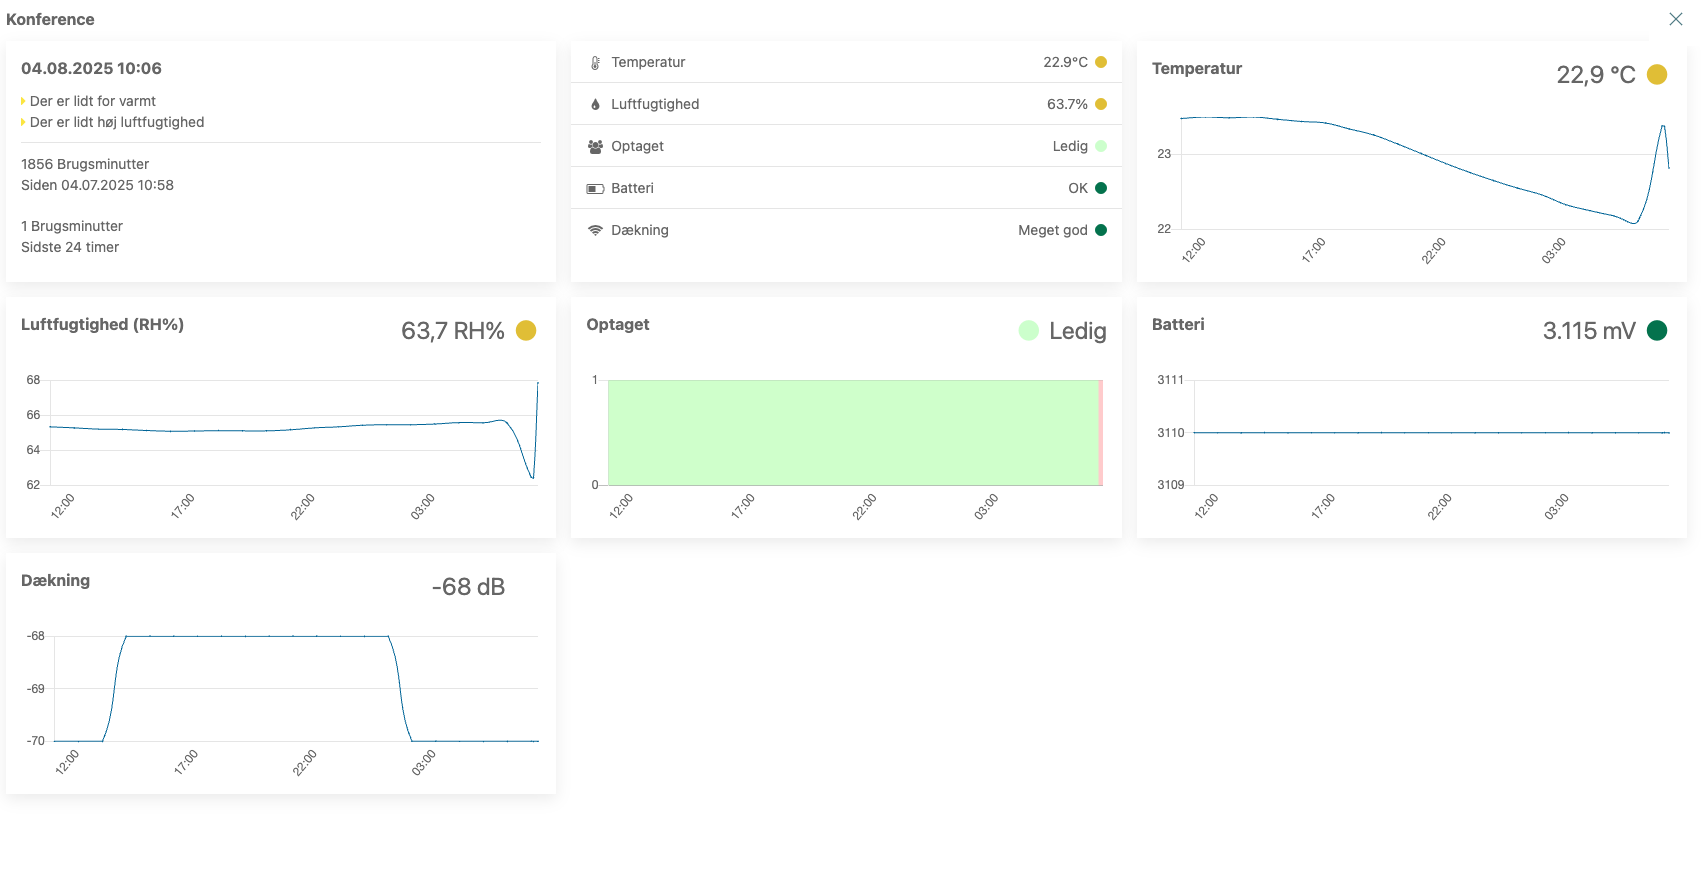Click the Temperatur chart title
The image size is (1701, 893).
pos(1197,68)
